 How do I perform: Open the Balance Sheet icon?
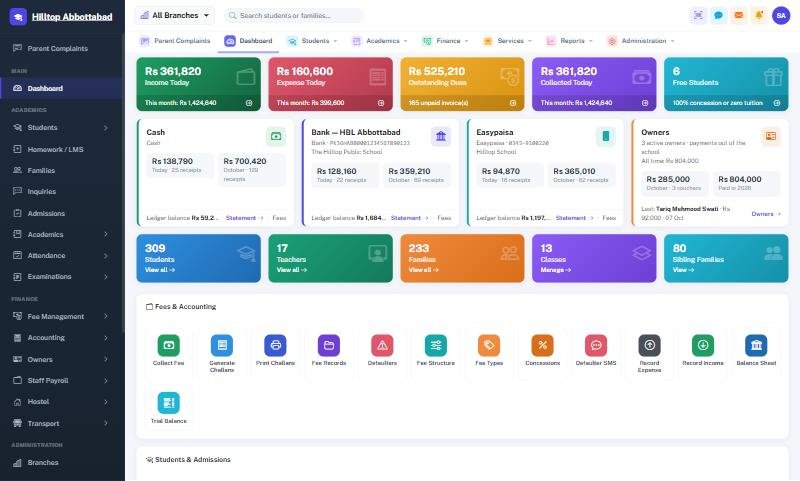pyautogui.click(x=756, y=345)
